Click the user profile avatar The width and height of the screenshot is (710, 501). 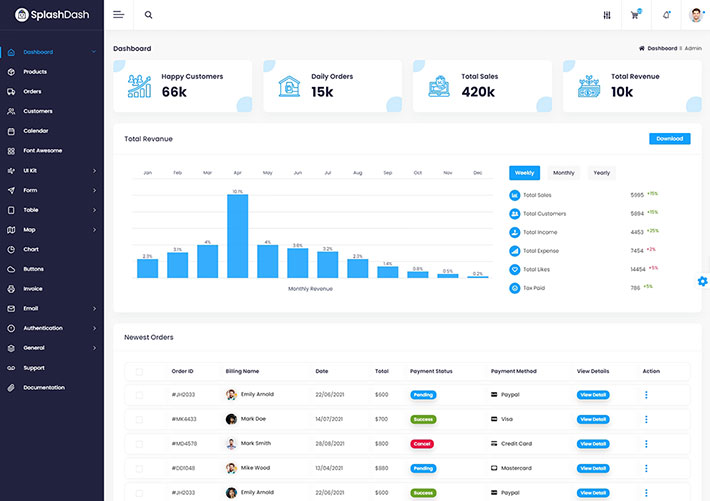click(697, 15)
